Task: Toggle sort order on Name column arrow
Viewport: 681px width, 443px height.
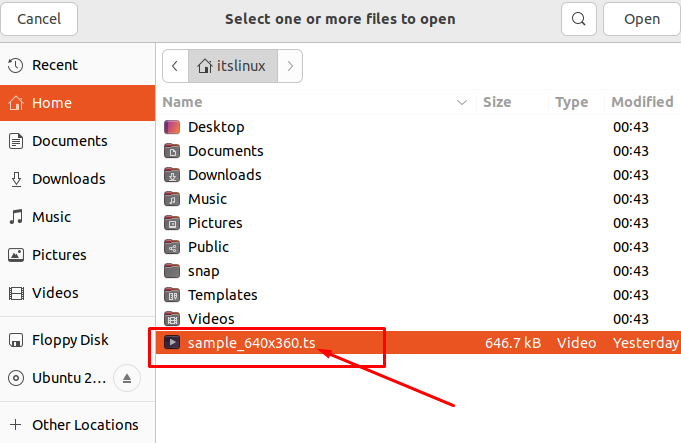Action: click(x=462, y=102)
